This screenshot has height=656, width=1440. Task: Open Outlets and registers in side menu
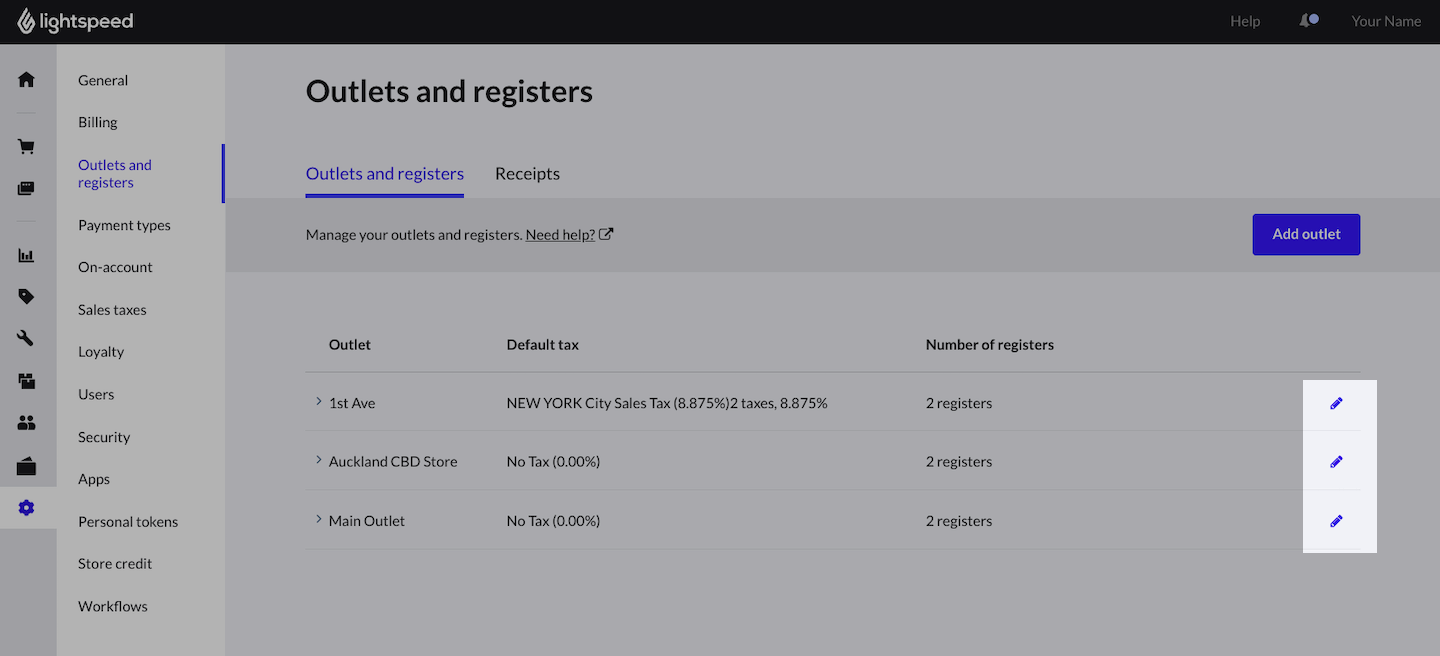click(x=115, y=174)
